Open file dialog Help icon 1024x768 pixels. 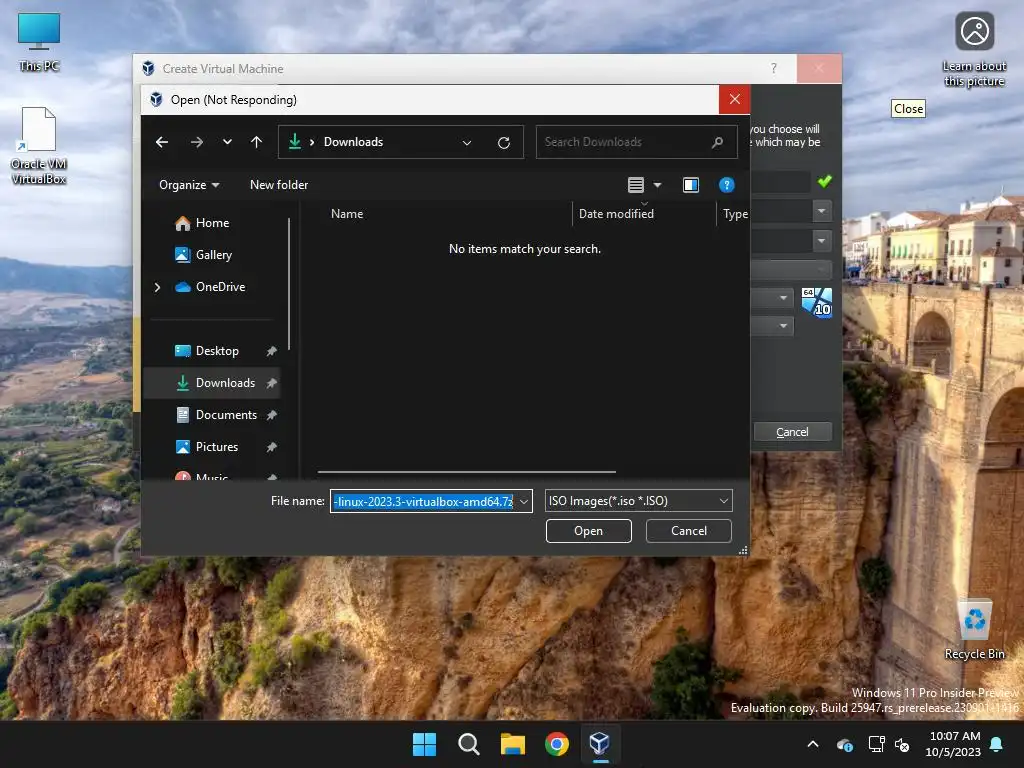tap(726, 185)
